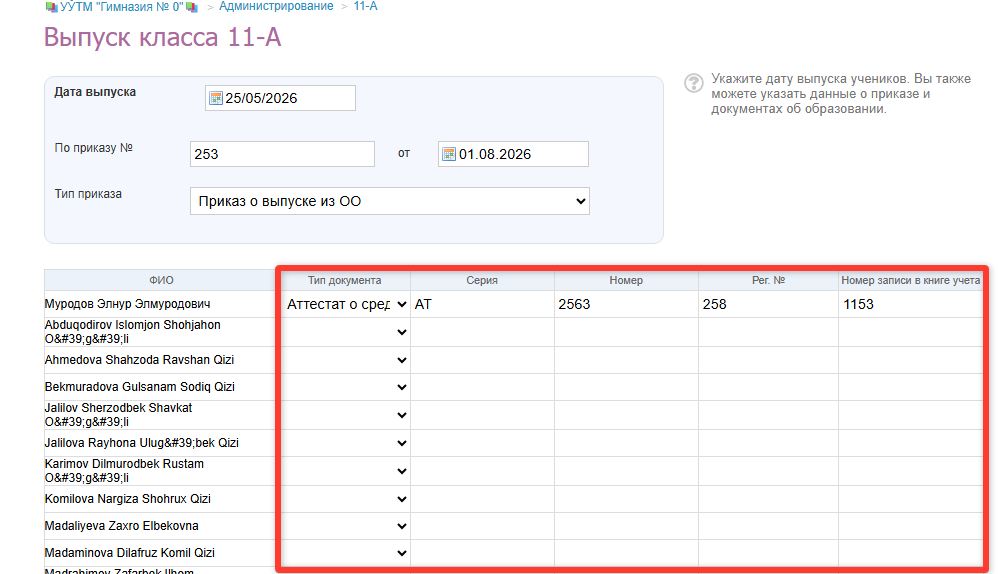This screenshot has height=574, width=1002.
Task: Click Номер записи в книге учета header
Action: [x=911, y=280]
